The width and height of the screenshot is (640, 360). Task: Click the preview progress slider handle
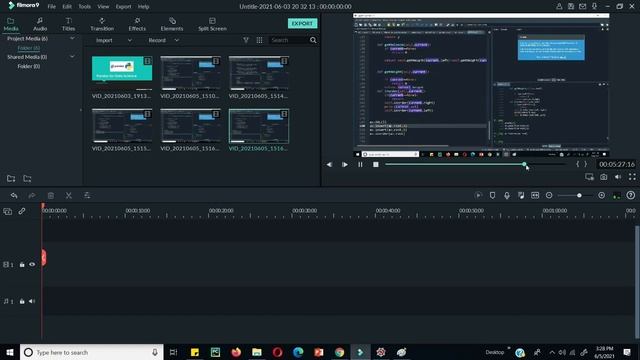tap(524, 164)
